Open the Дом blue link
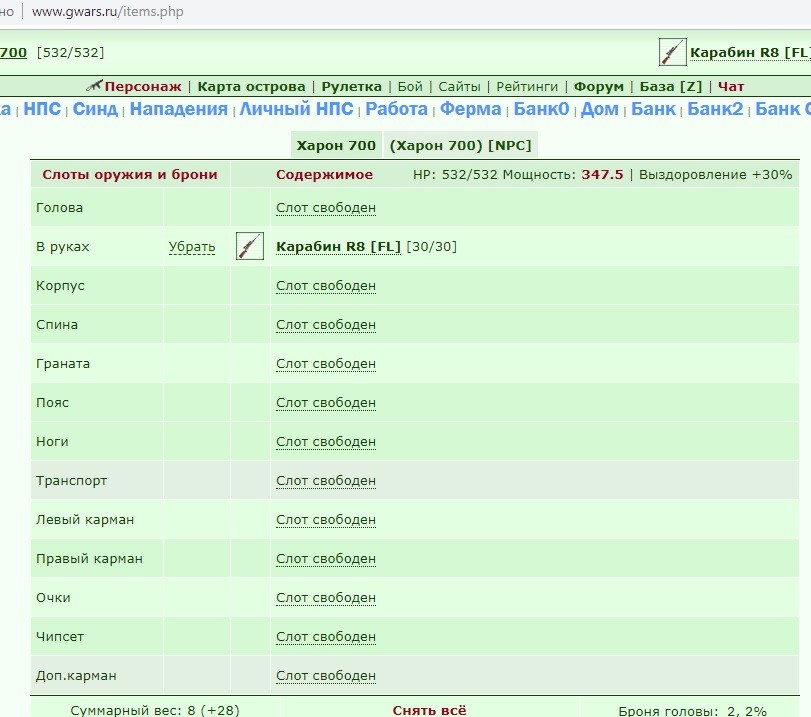811x717 pixels. (599, 109)
